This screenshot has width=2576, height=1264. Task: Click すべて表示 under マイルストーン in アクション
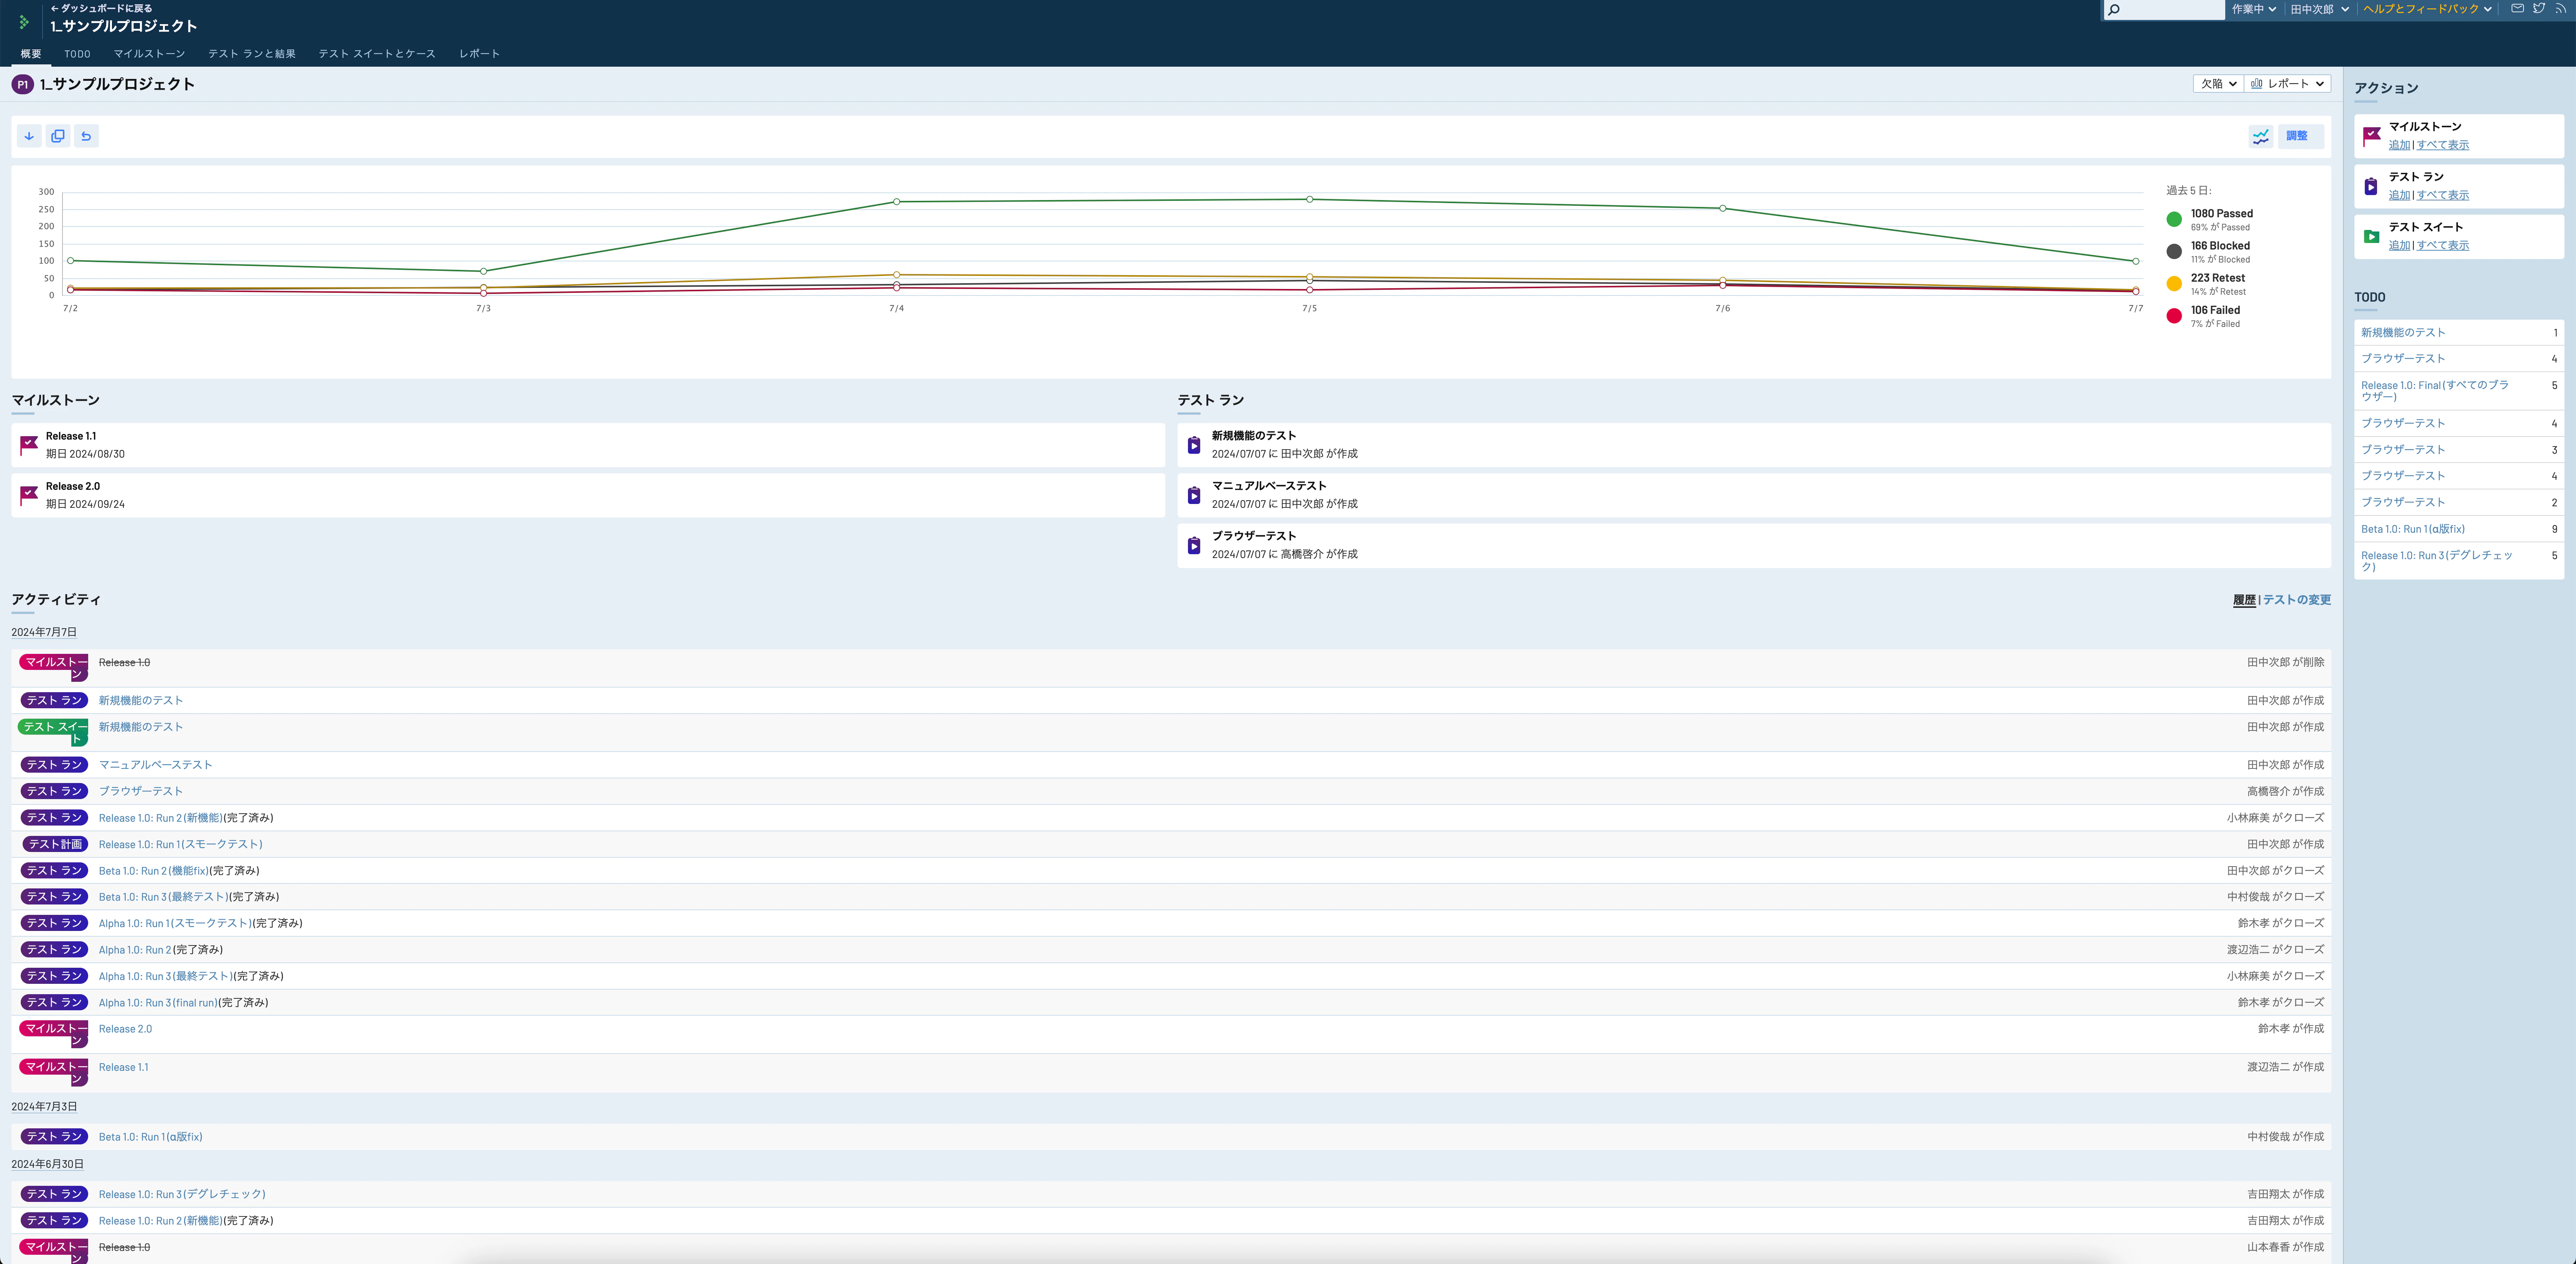point(2443,145)
